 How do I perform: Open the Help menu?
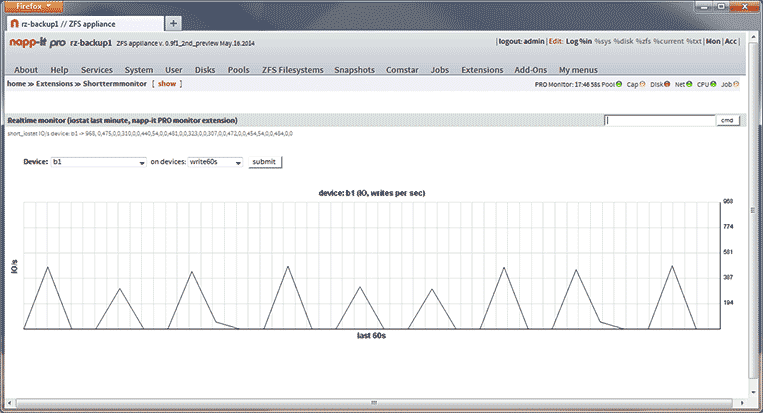(59, 70)
